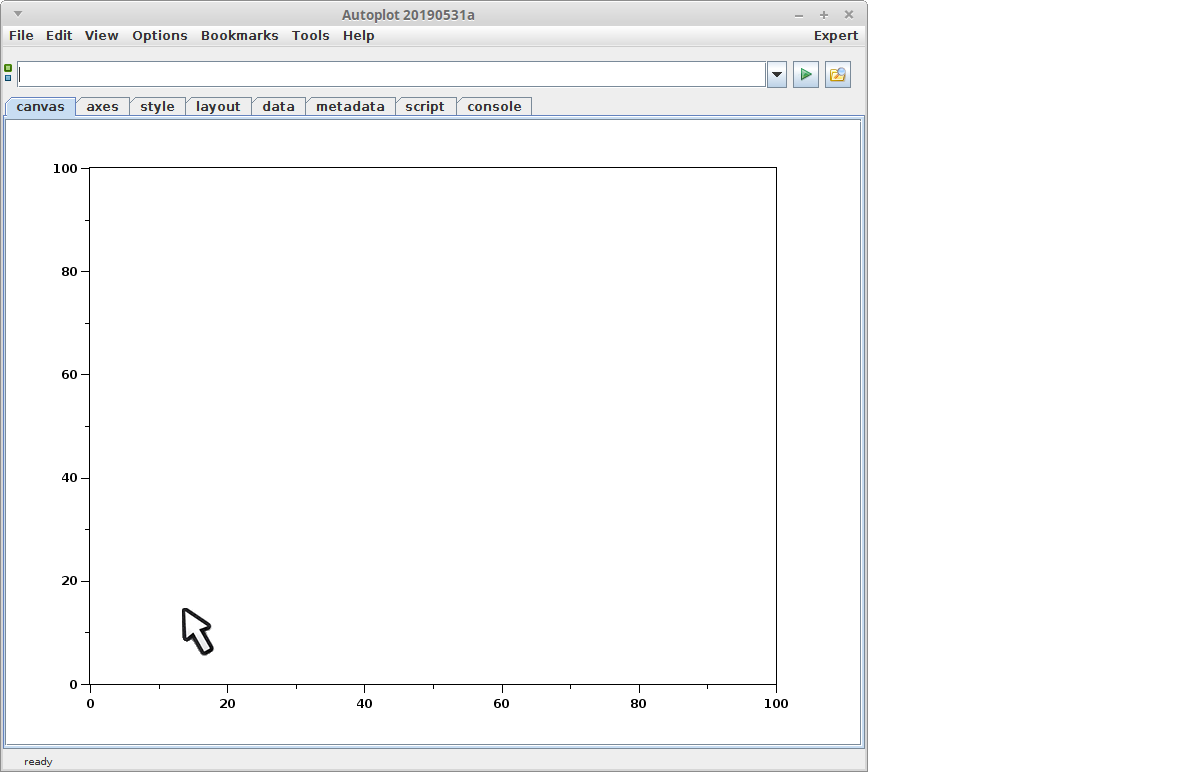
Task: Switch to the script tab
Action: click(425, 107)
